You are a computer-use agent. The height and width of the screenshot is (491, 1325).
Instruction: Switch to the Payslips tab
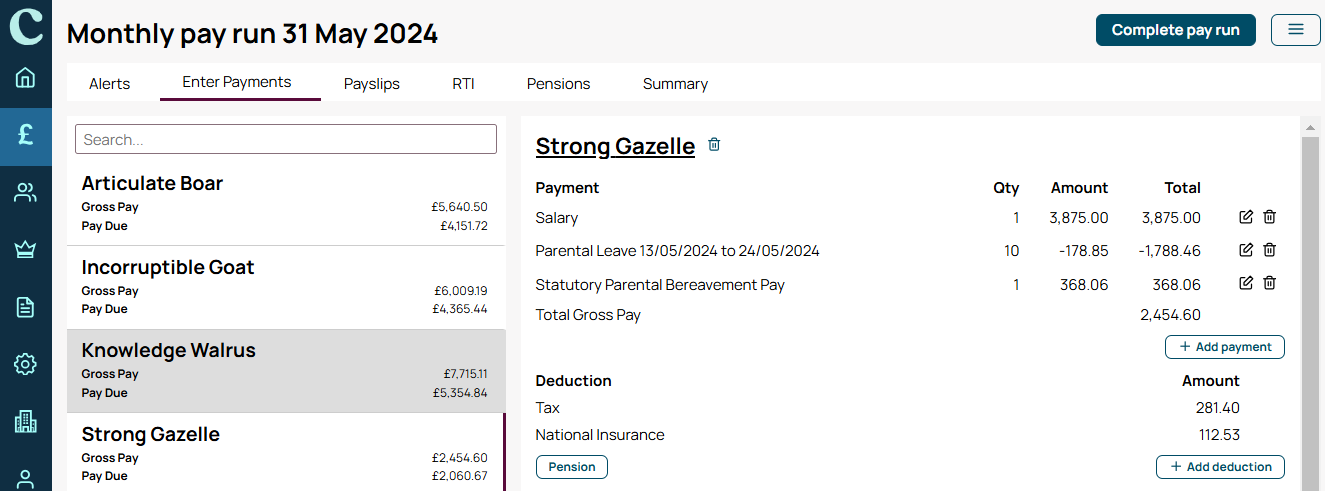372,84
